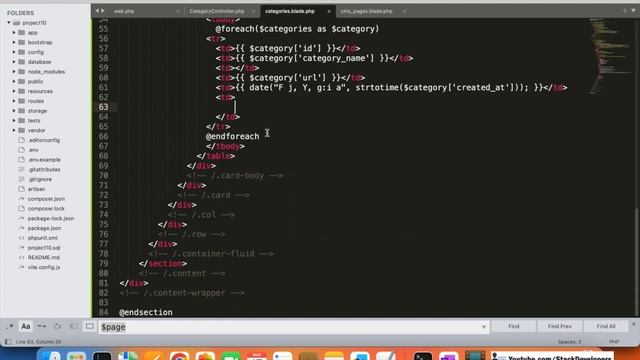The width and height of the screenshot is (640, 360).
Task: Toggle highlight matches option
Action: [x=89, y=327]
